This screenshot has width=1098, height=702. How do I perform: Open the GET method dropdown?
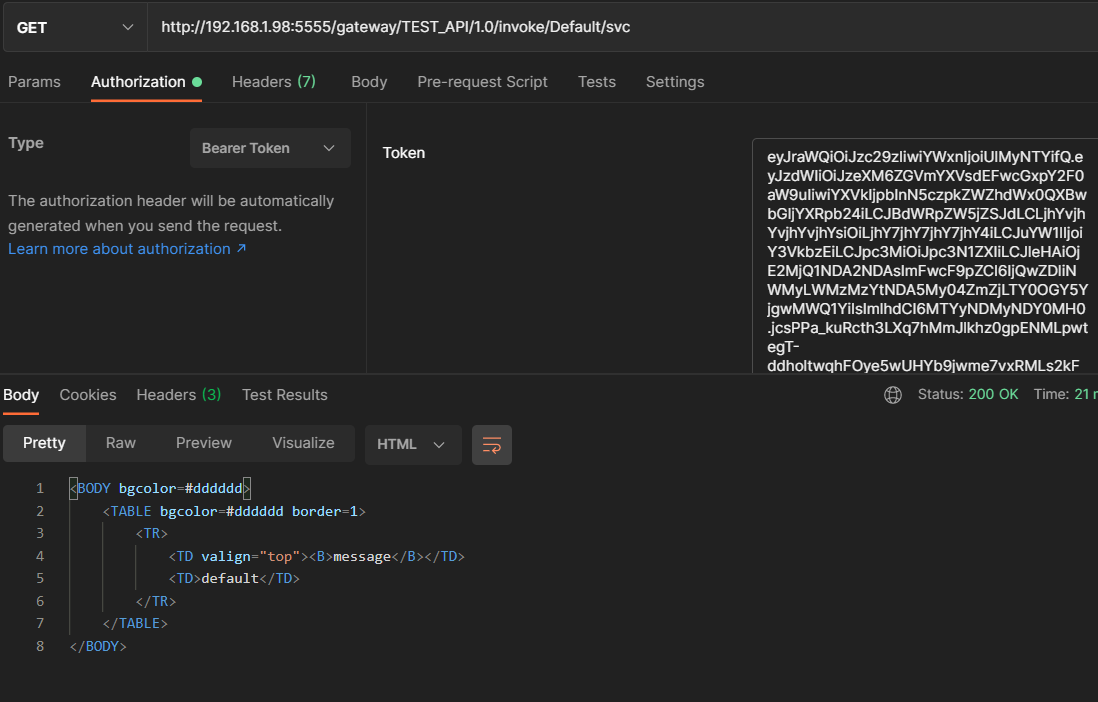[74, 27]
